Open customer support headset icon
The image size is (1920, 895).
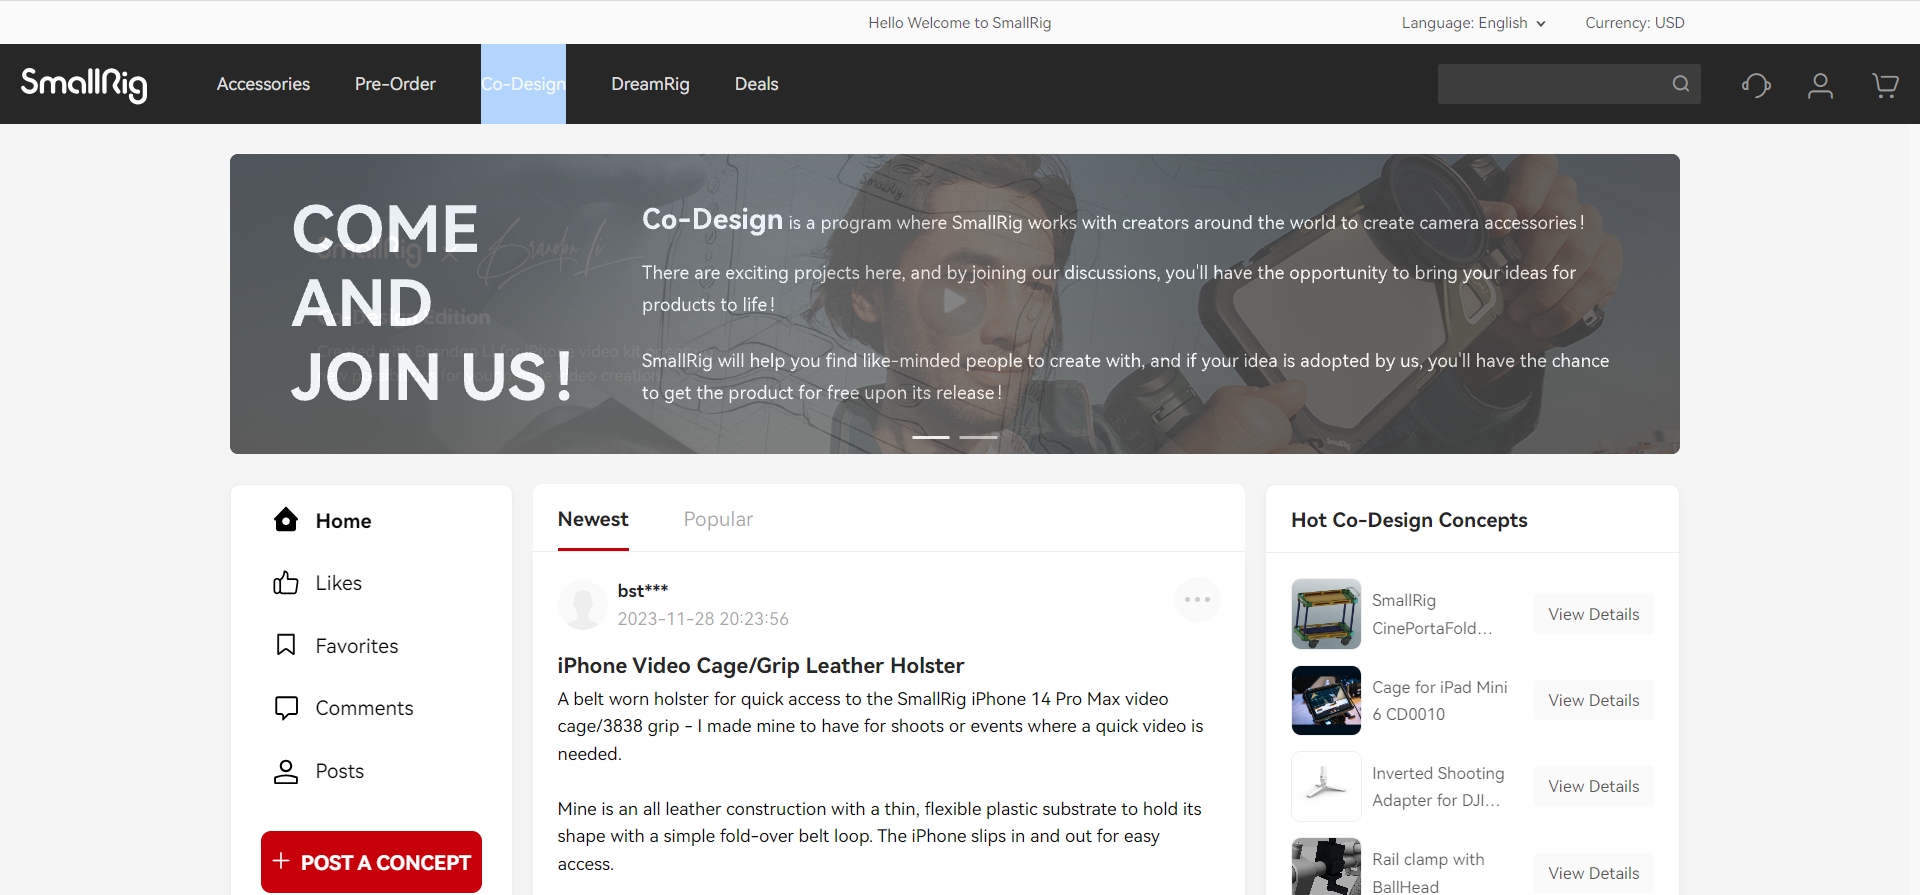(1755, 85)
